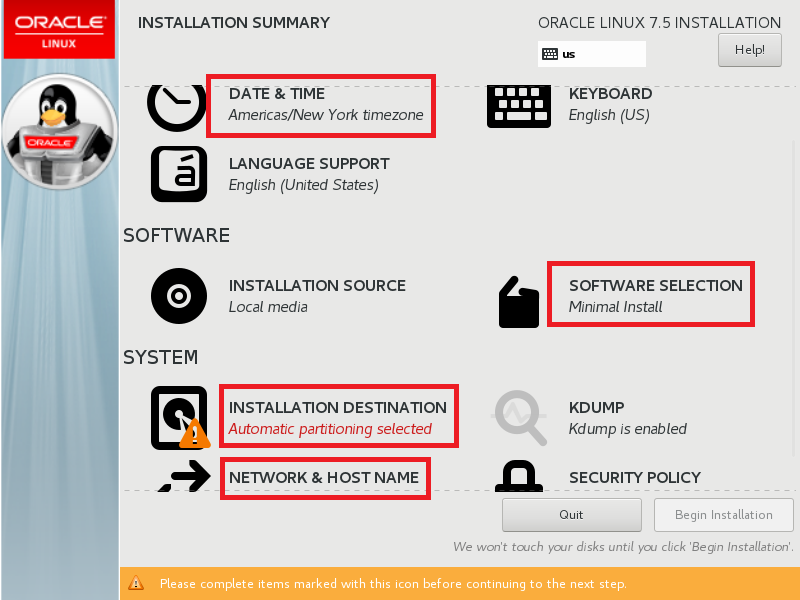Select the Keyboard settings icon
This screenshot has width=800, height=600.
coord(519,104)
